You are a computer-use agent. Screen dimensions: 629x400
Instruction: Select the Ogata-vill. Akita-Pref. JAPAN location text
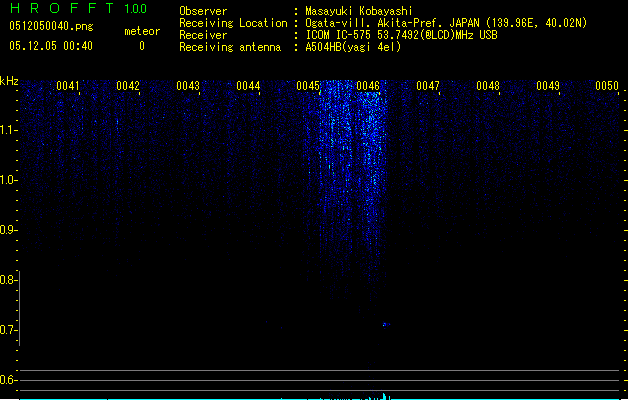(446, 23)
